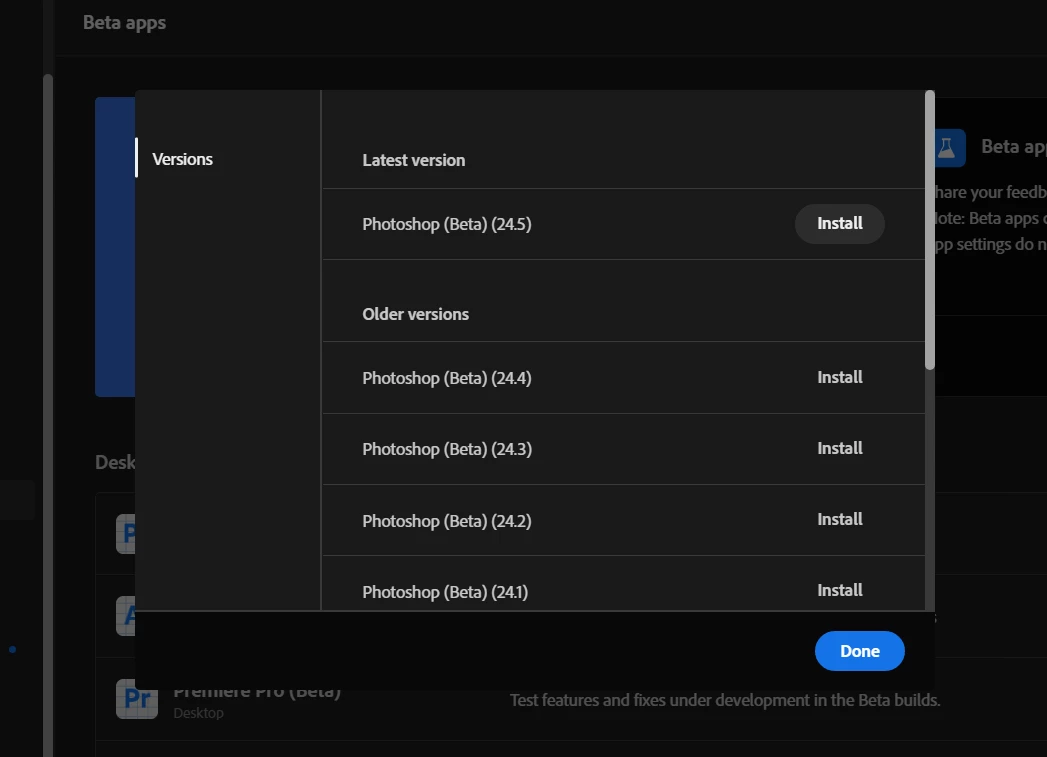Screen dimensions: 1047x757
Task: Click the 'Latest version' heading
Action: point(413,160)
